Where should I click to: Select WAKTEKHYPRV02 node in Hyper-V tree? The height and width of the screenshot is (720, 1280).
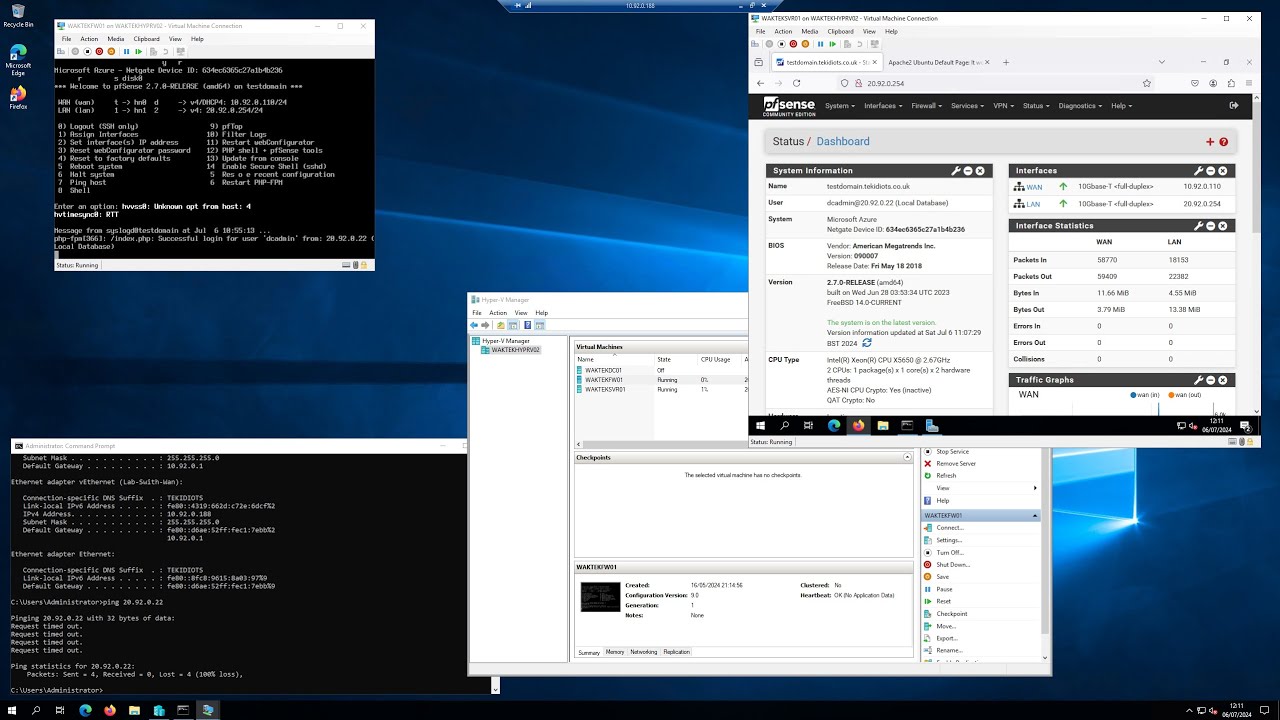coord(515,350)
